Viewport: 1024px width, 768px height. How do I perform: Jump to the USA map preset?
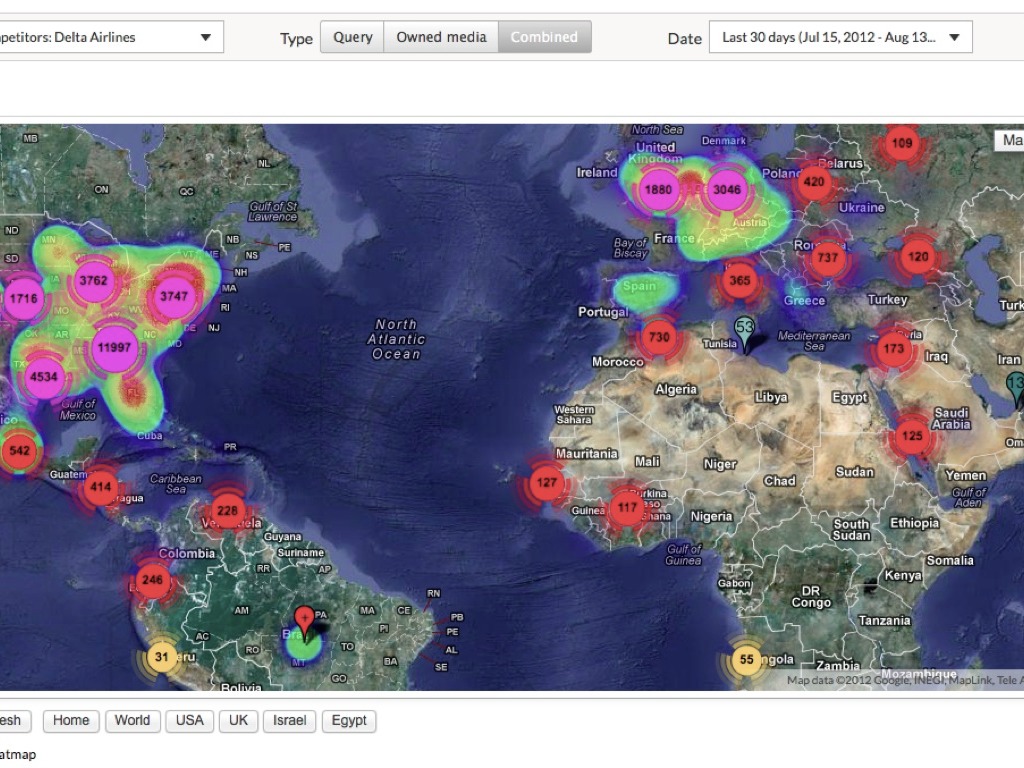point(189,720)
